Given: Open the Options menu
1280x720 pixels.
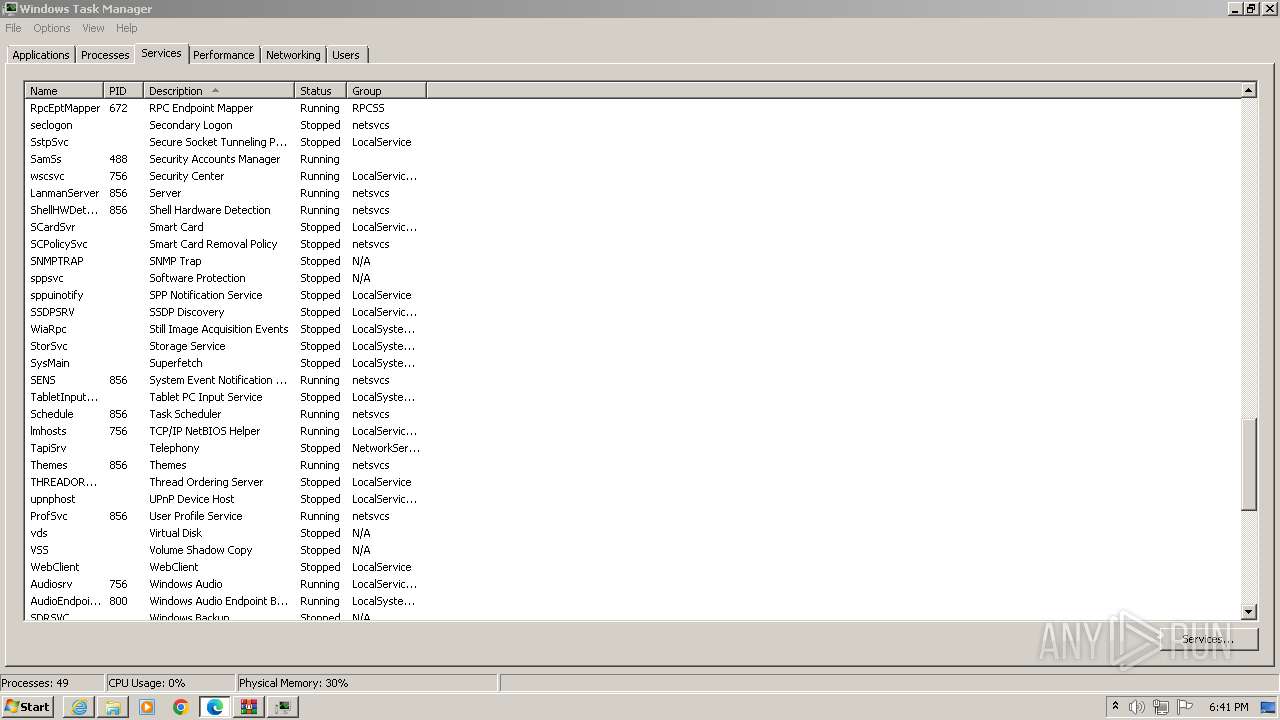Looking at the screenshot, I should pyautogui.click(x=52, y=28).
